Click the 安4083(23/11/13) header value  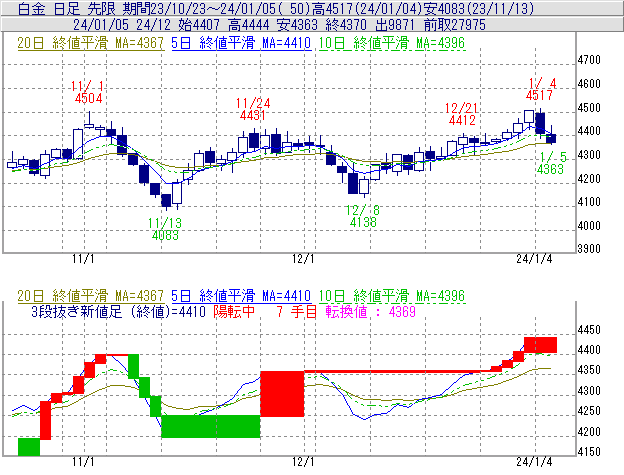click(478, 8)
